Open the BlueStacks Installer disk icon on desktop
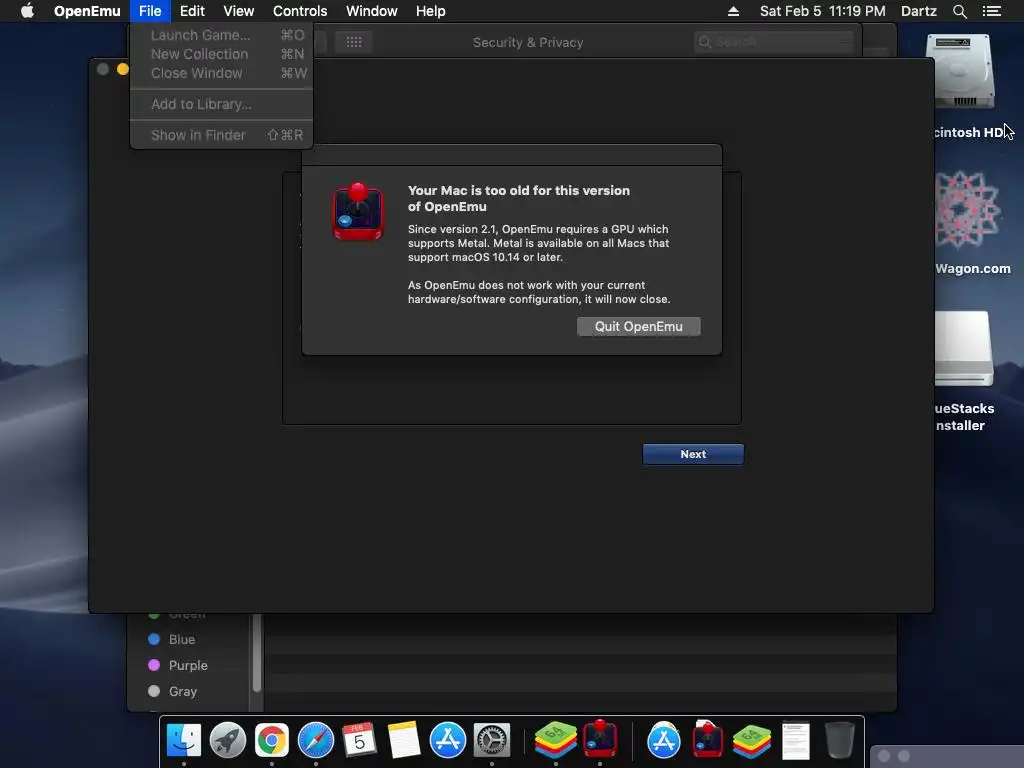 964,350
